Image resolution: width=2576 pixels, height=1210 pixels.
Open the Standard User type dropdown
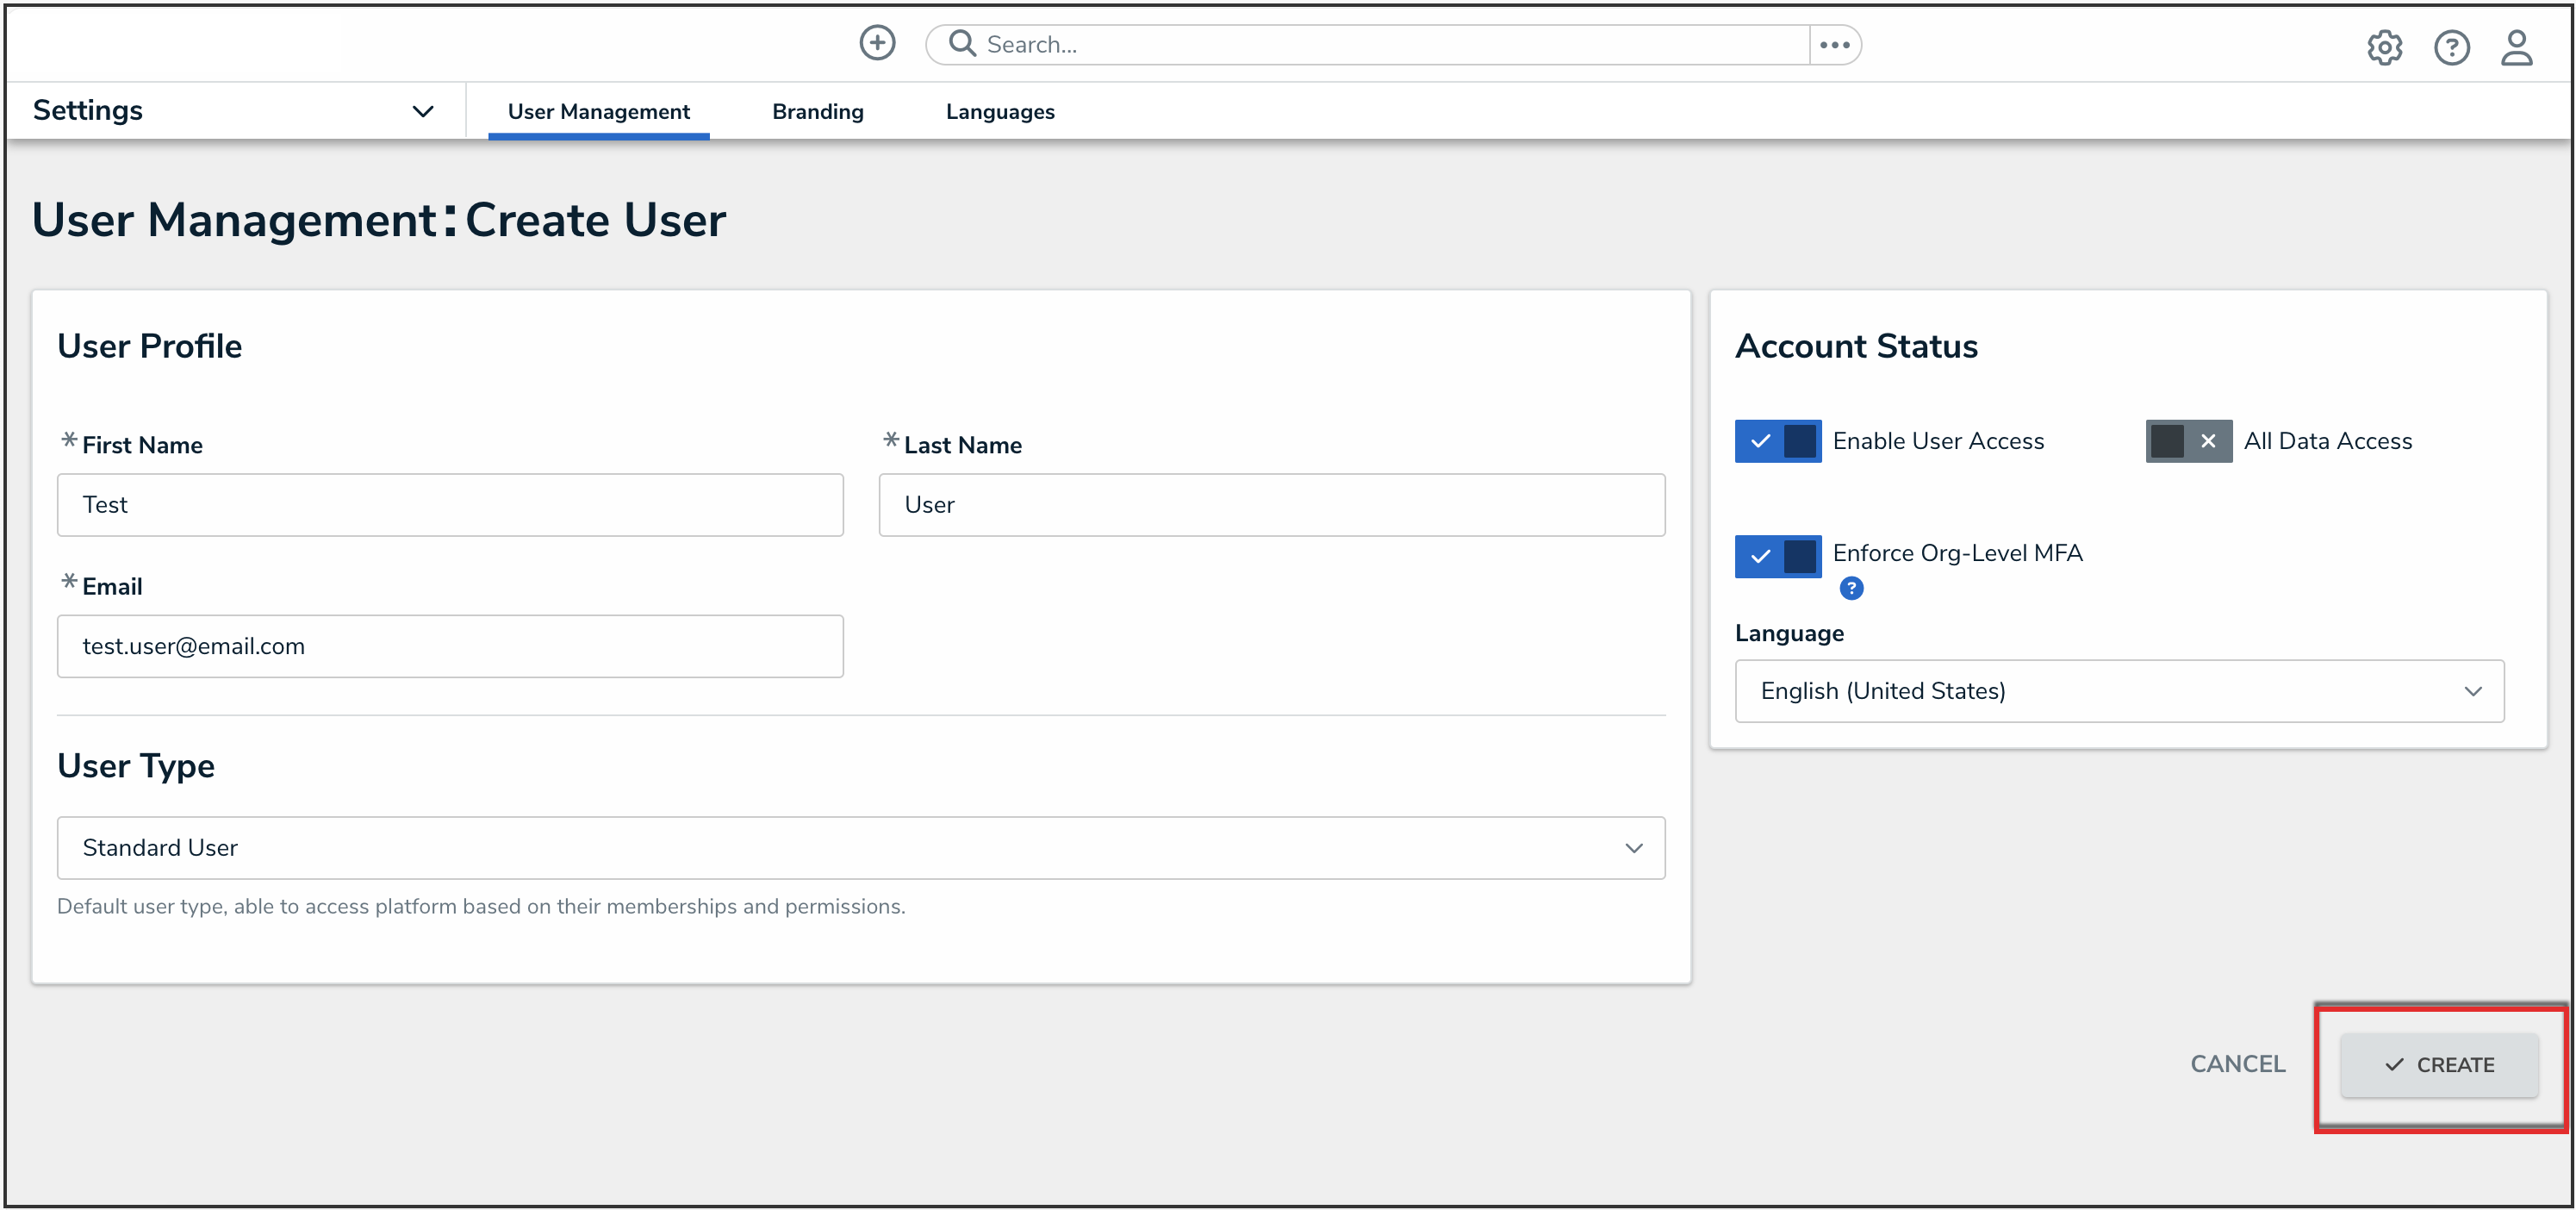(860, 847)
